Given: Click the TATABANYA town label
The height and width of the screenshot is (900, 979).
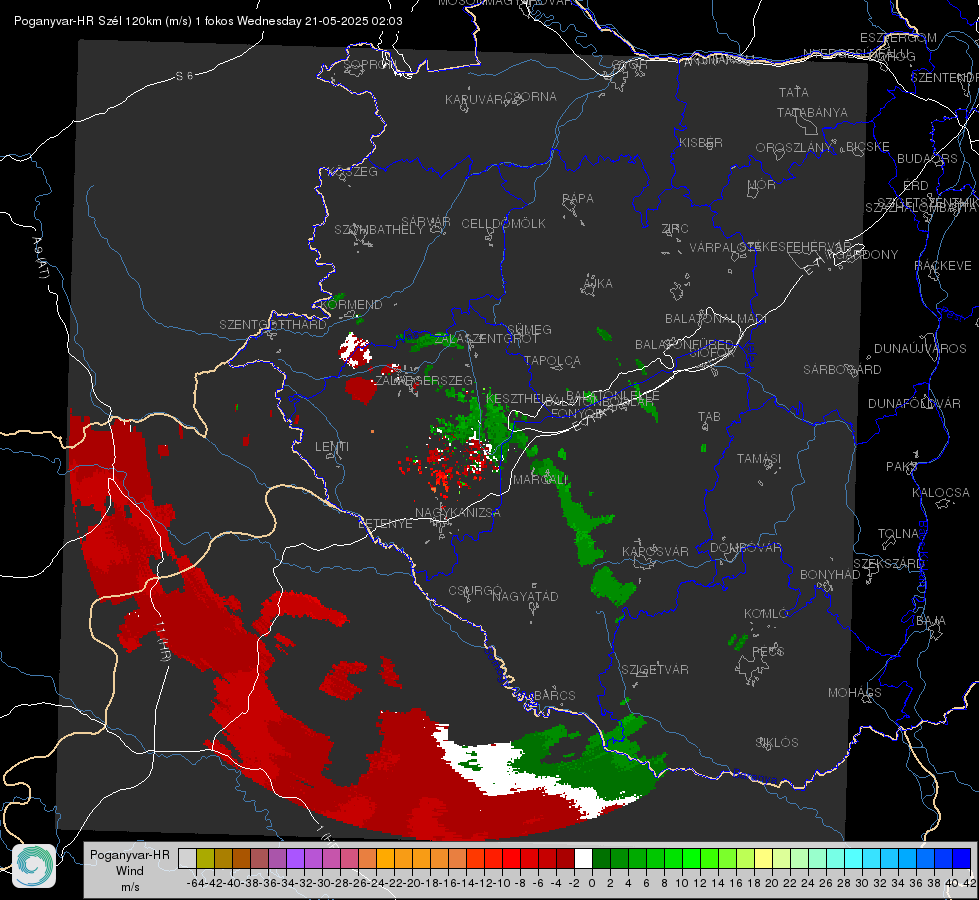Looking at the screenshot, I should point(812,112).
